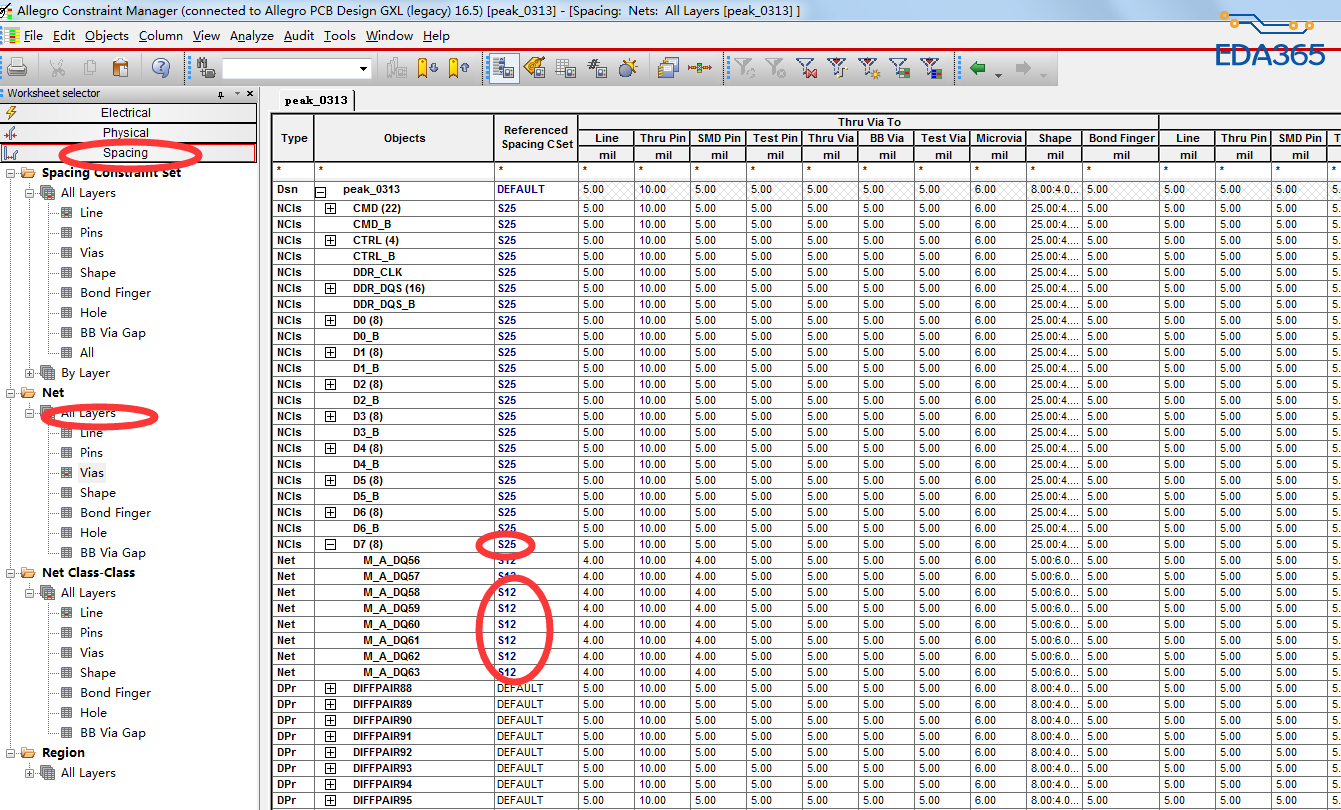Viewport: 1341px width, 810px height.
Task: Click the bomb-shaped toolbar icon
Action: 627,68
